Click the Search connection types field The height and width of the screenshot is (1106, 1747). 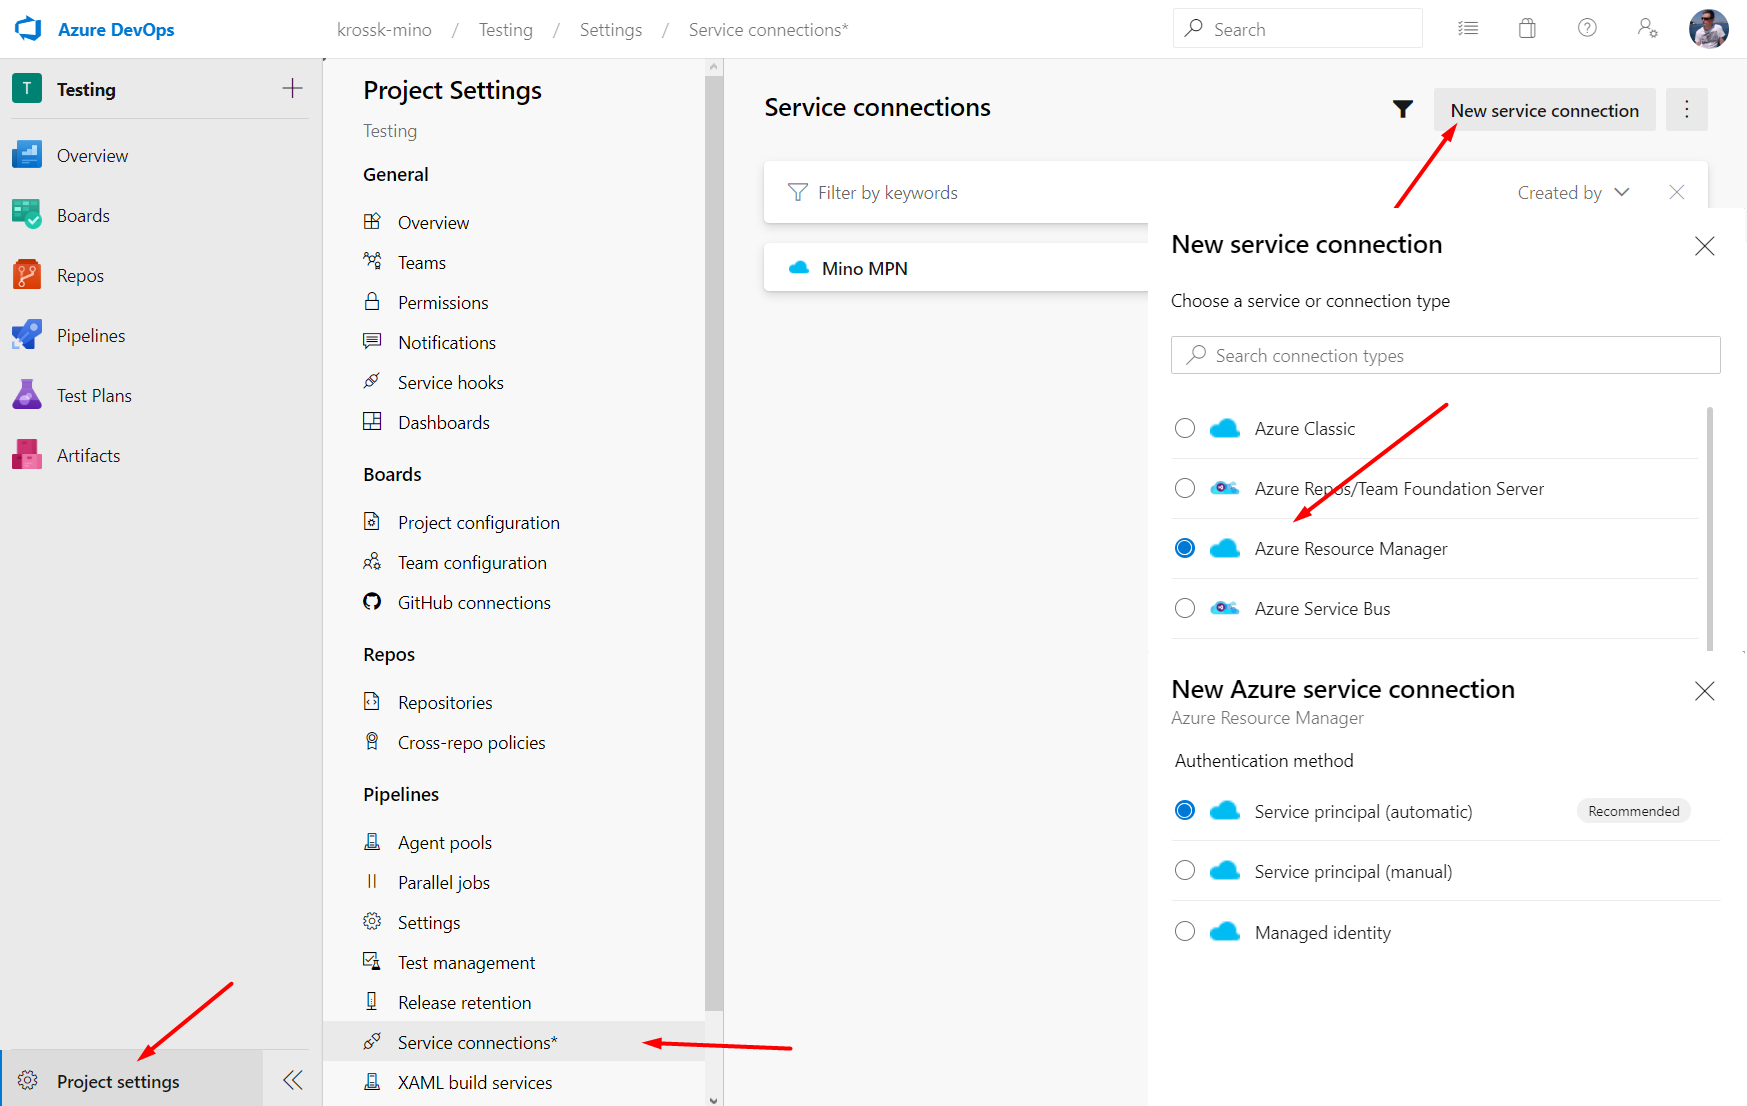click(1446, 355)
